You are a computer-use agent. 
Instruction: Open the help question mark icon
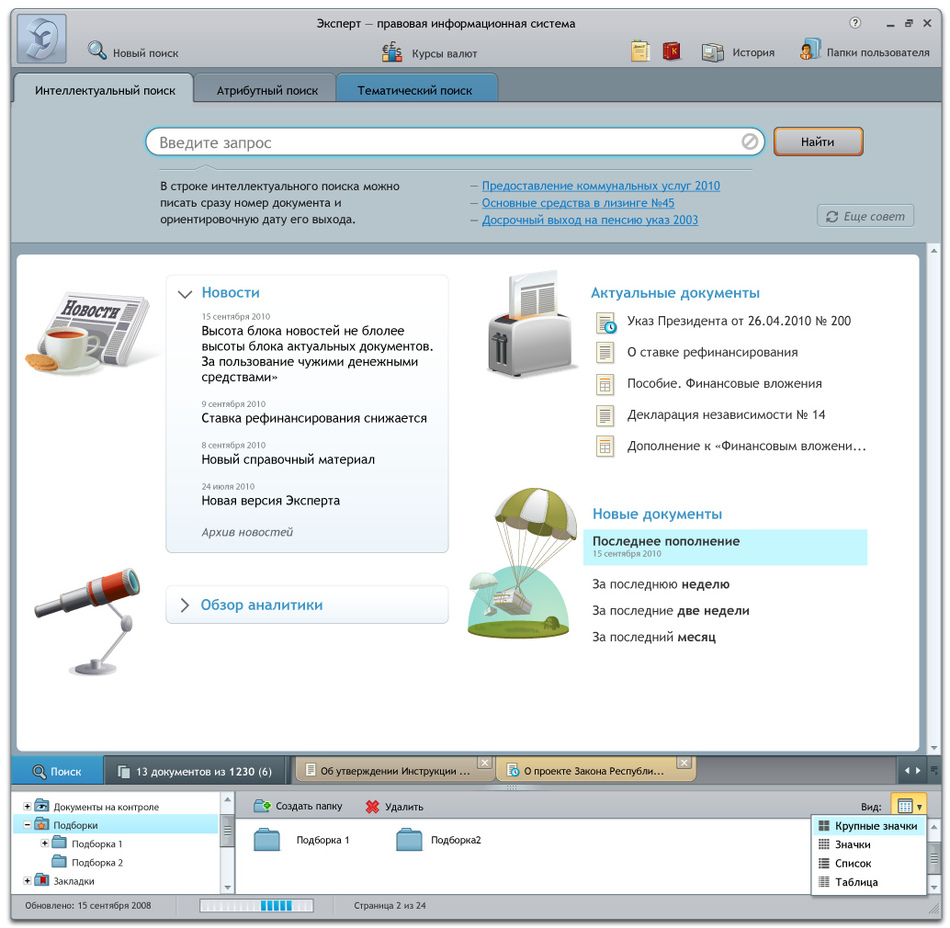(855, 23)
